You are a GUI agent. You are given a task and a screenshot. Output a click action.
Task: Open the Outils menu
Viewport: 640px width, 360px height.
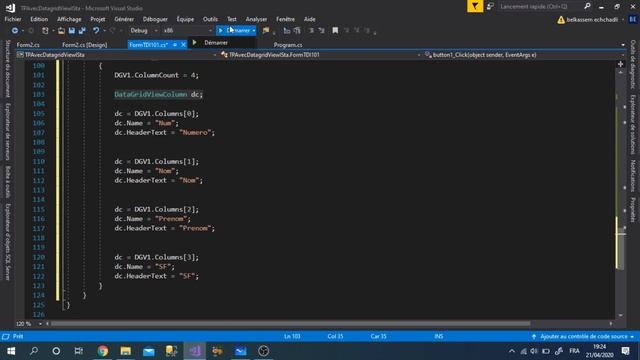(210, 19)
